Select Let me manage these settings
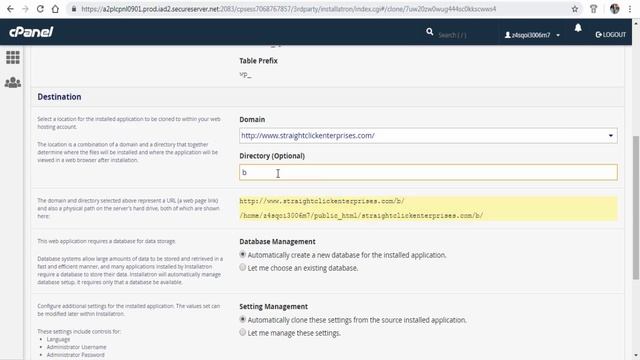 pos(242,332)
